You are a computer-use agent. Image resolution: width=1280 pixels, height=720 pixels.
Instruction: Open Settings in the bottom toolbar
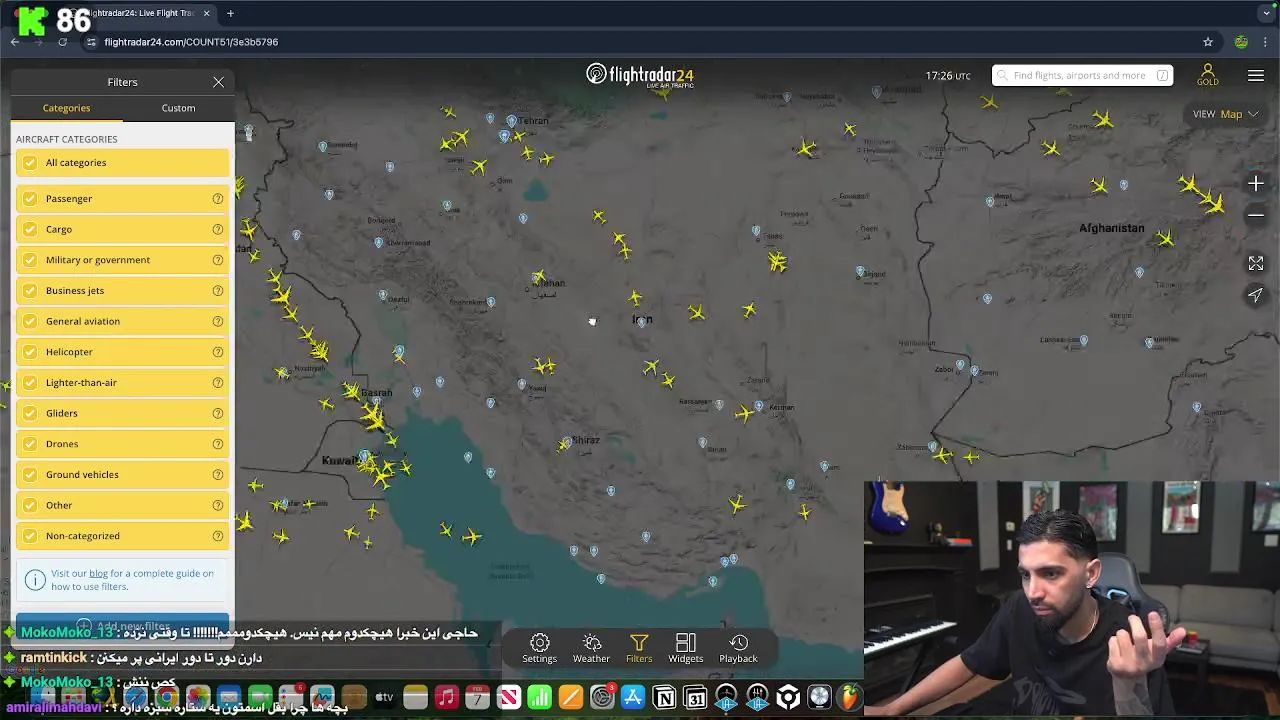point(539,648)
